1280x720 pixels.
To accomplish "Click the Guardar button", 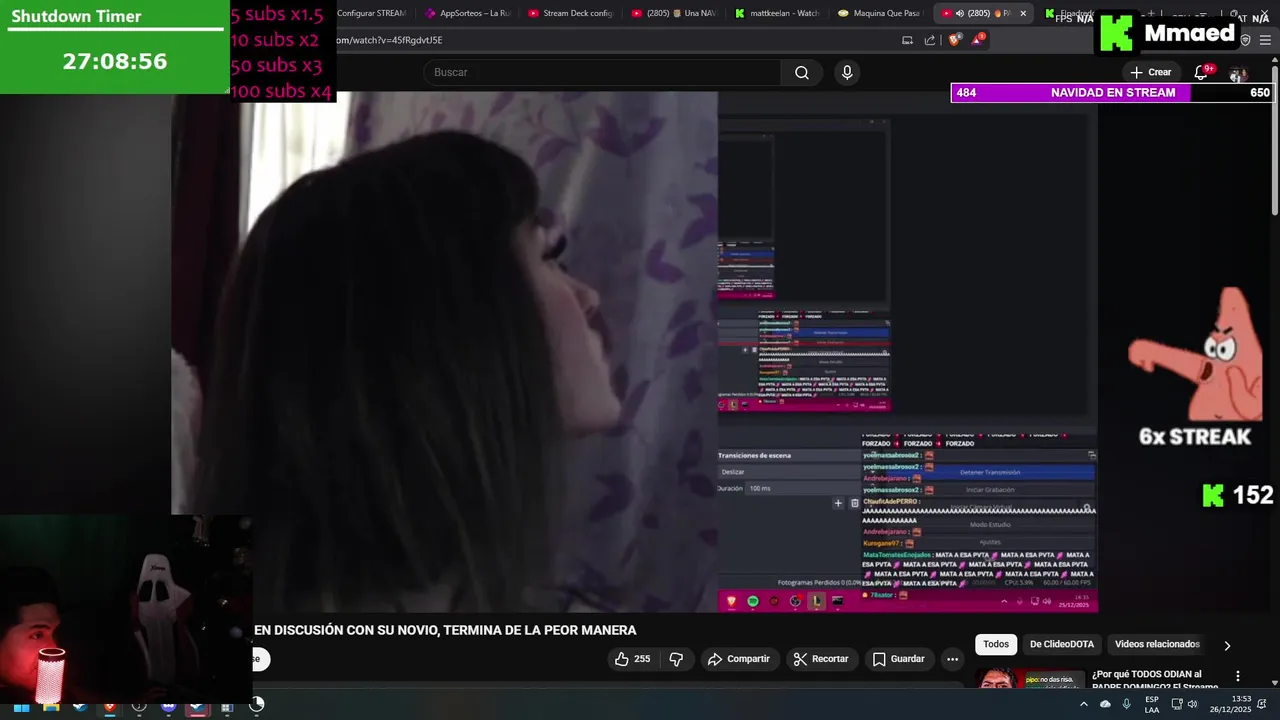I will point(898,659).
